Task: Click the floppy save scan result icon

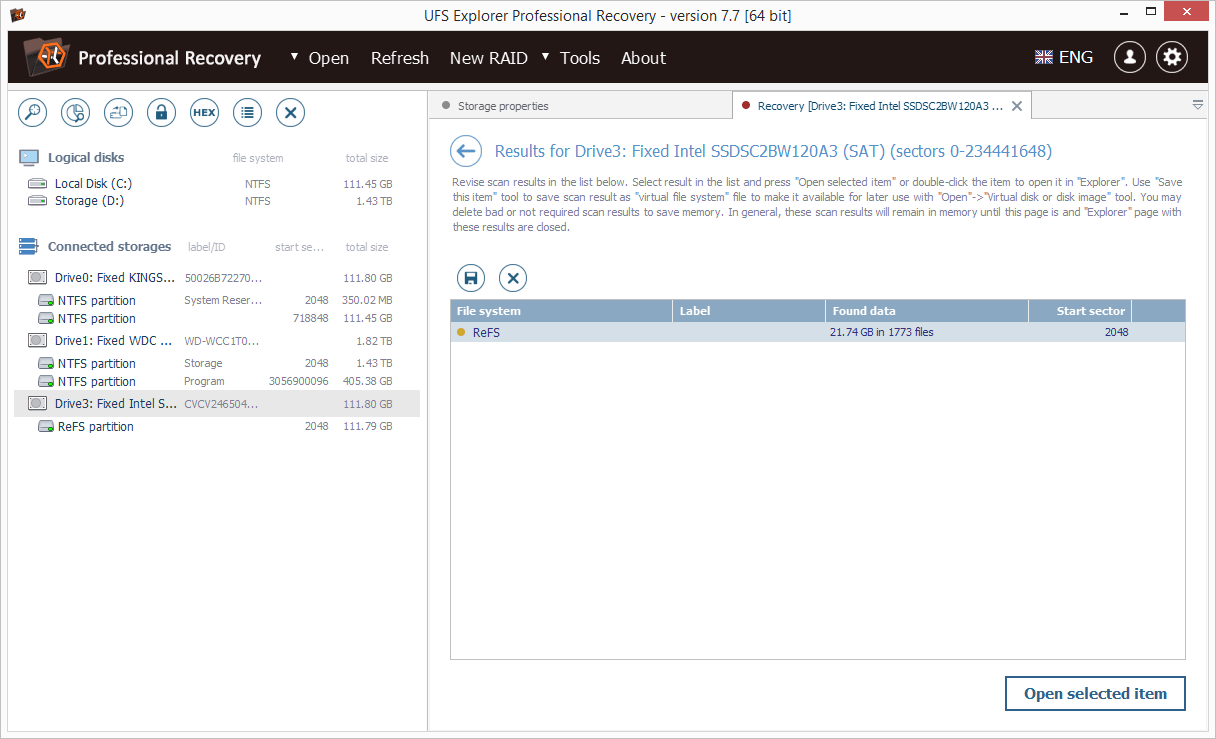Action: pos(471,278)
